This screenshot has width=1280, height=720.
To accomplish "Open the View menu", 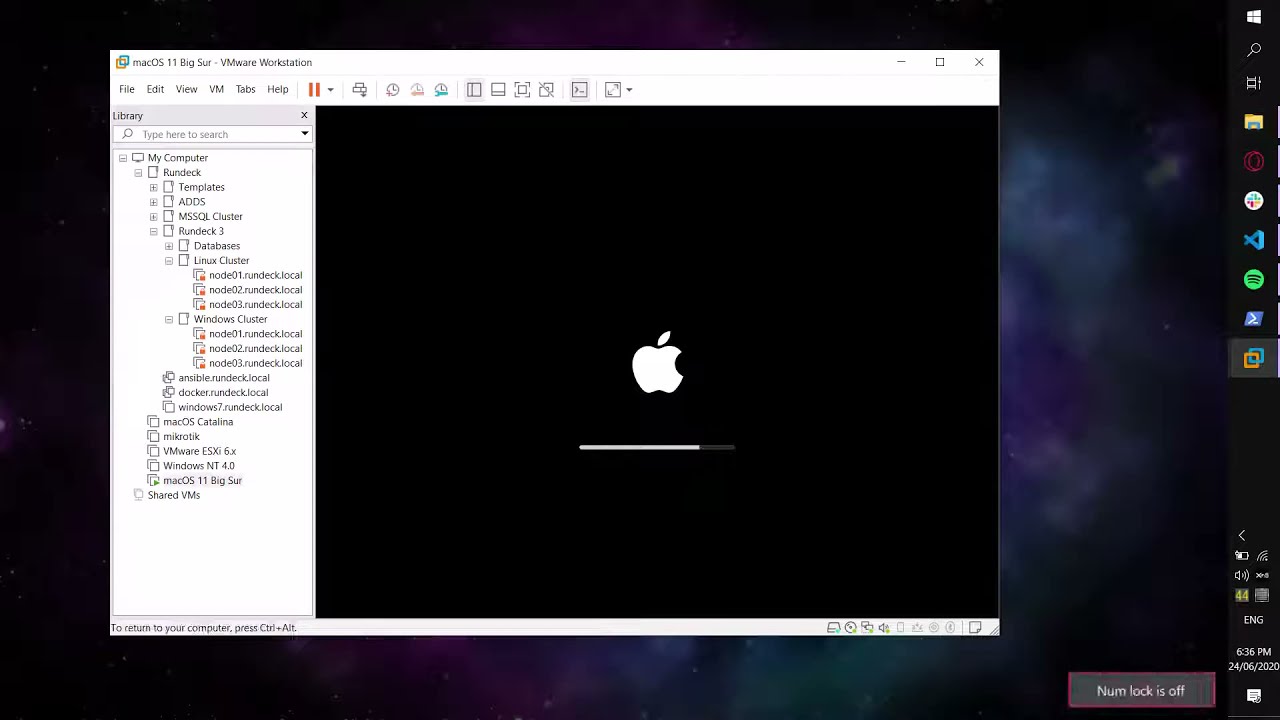I will click(x=187, y=89).
